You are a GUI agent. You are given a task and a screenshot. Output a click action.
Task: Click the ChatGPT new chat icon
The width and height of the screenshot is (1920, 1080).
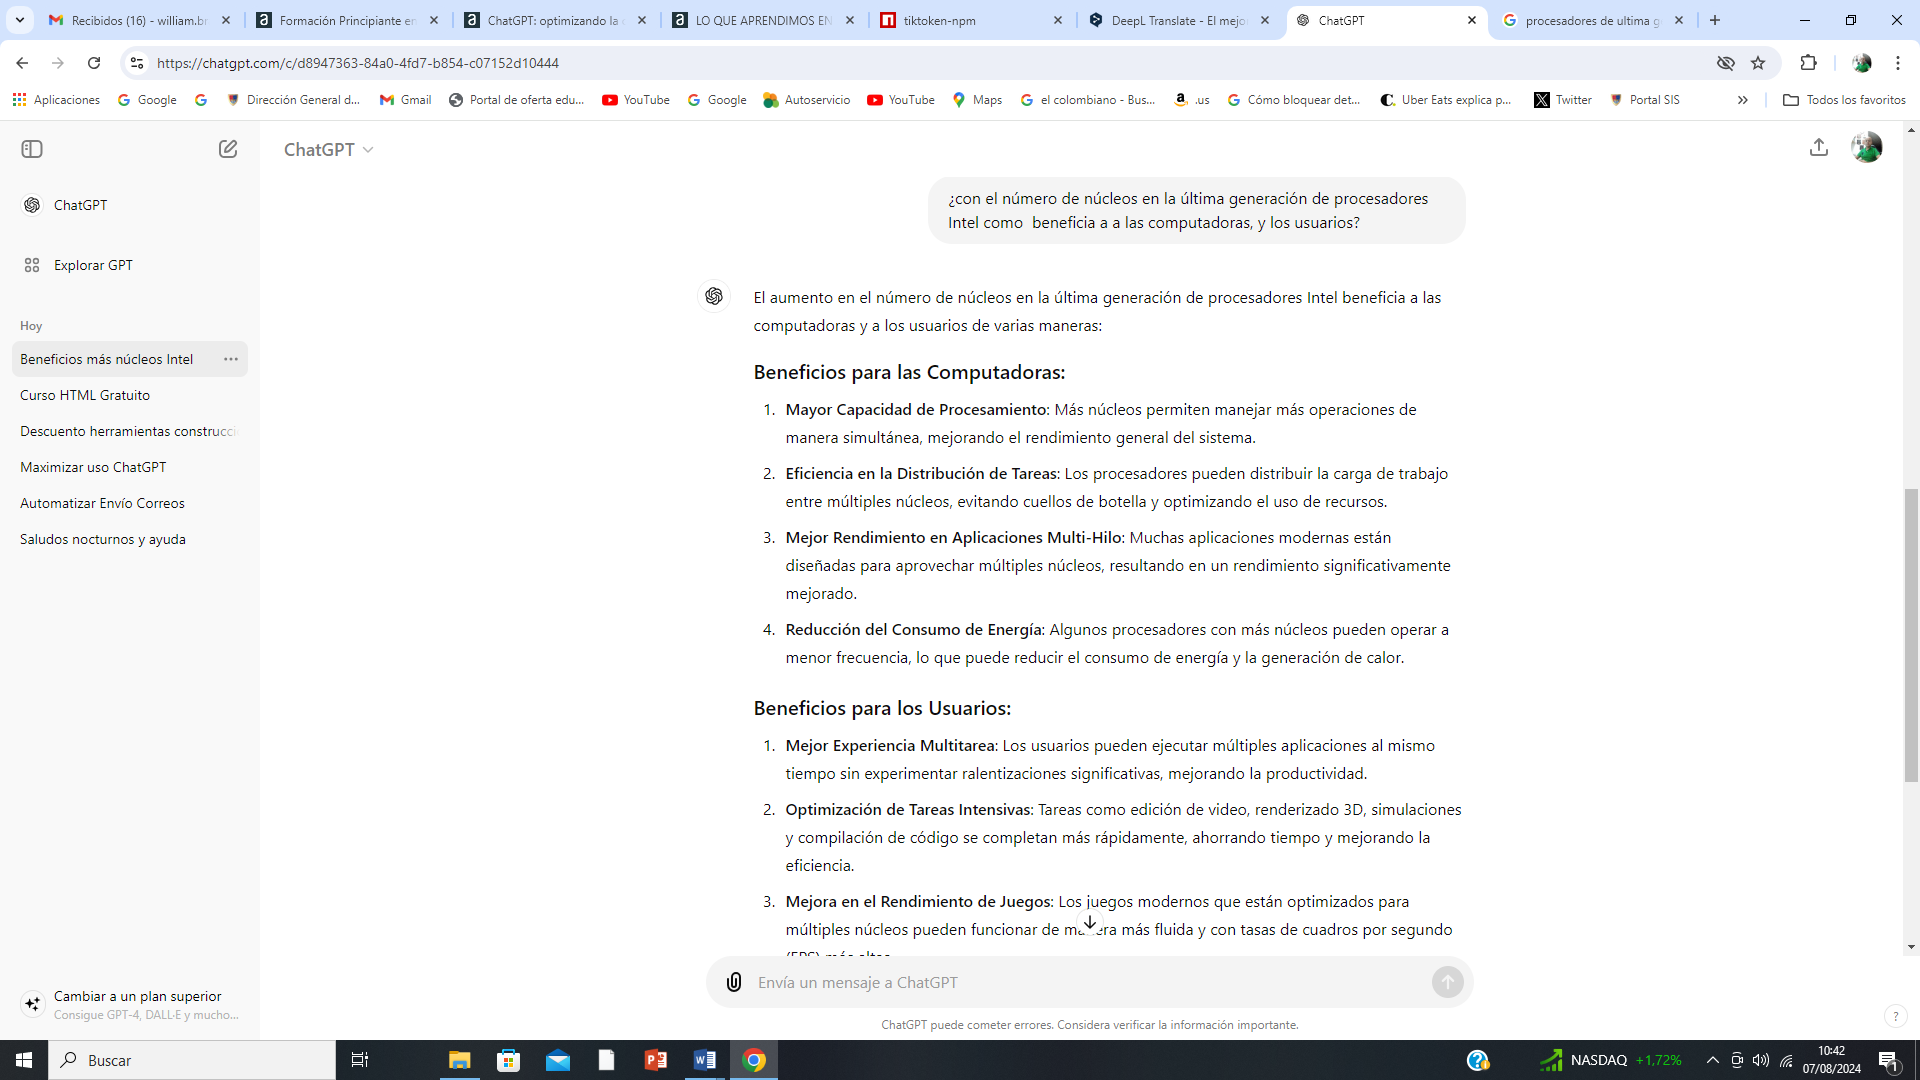tap(228, 149)
